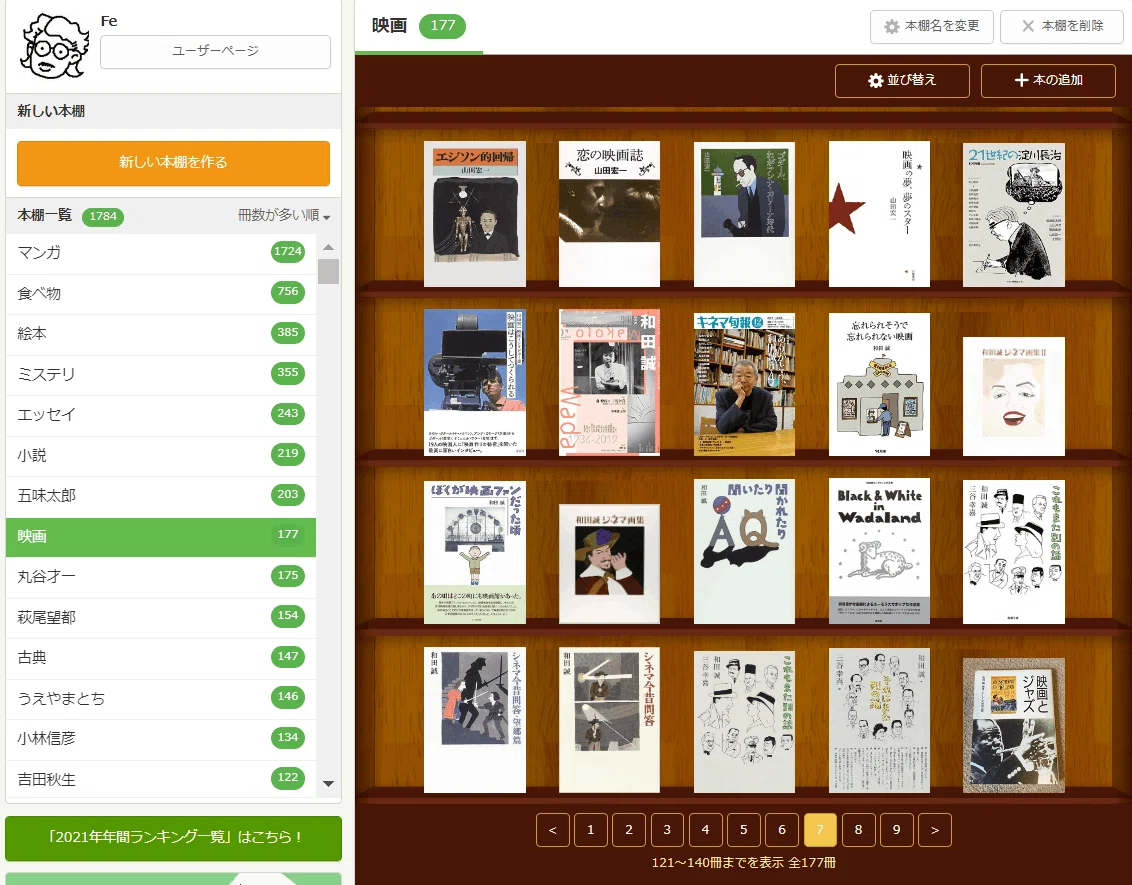Open the 吉田秋生 shelf

tap(161, 779)
